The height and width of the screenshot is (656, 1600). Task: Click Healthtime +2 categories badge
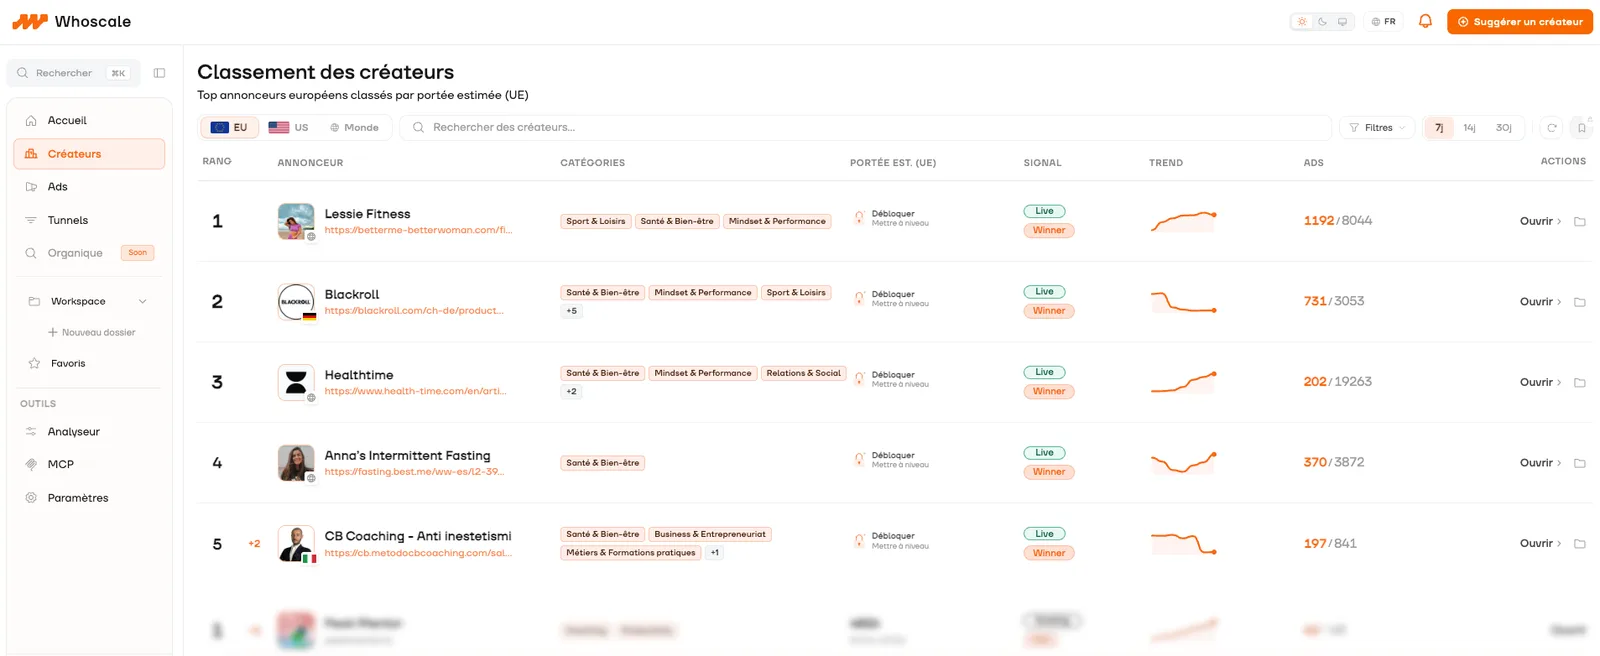(x=571, y=392)
